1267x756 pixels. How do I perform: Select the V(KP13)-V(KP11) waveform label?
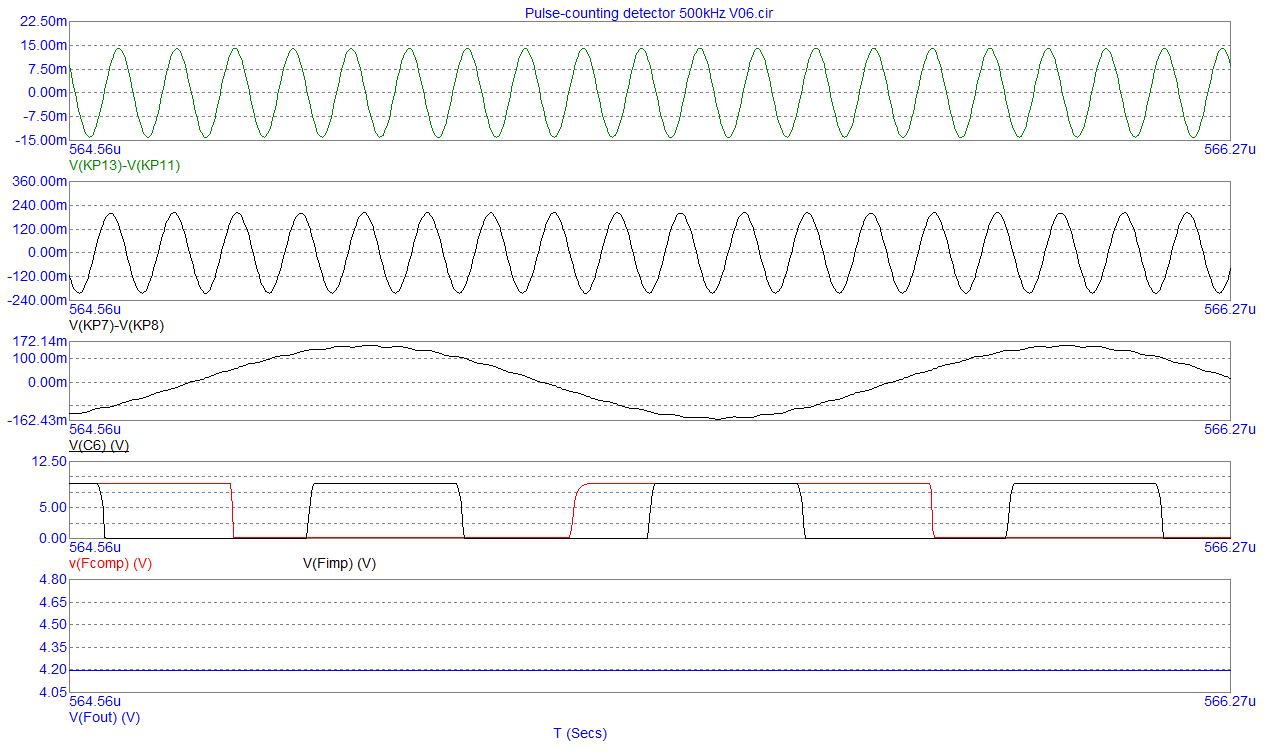click(x=124, y=165)
